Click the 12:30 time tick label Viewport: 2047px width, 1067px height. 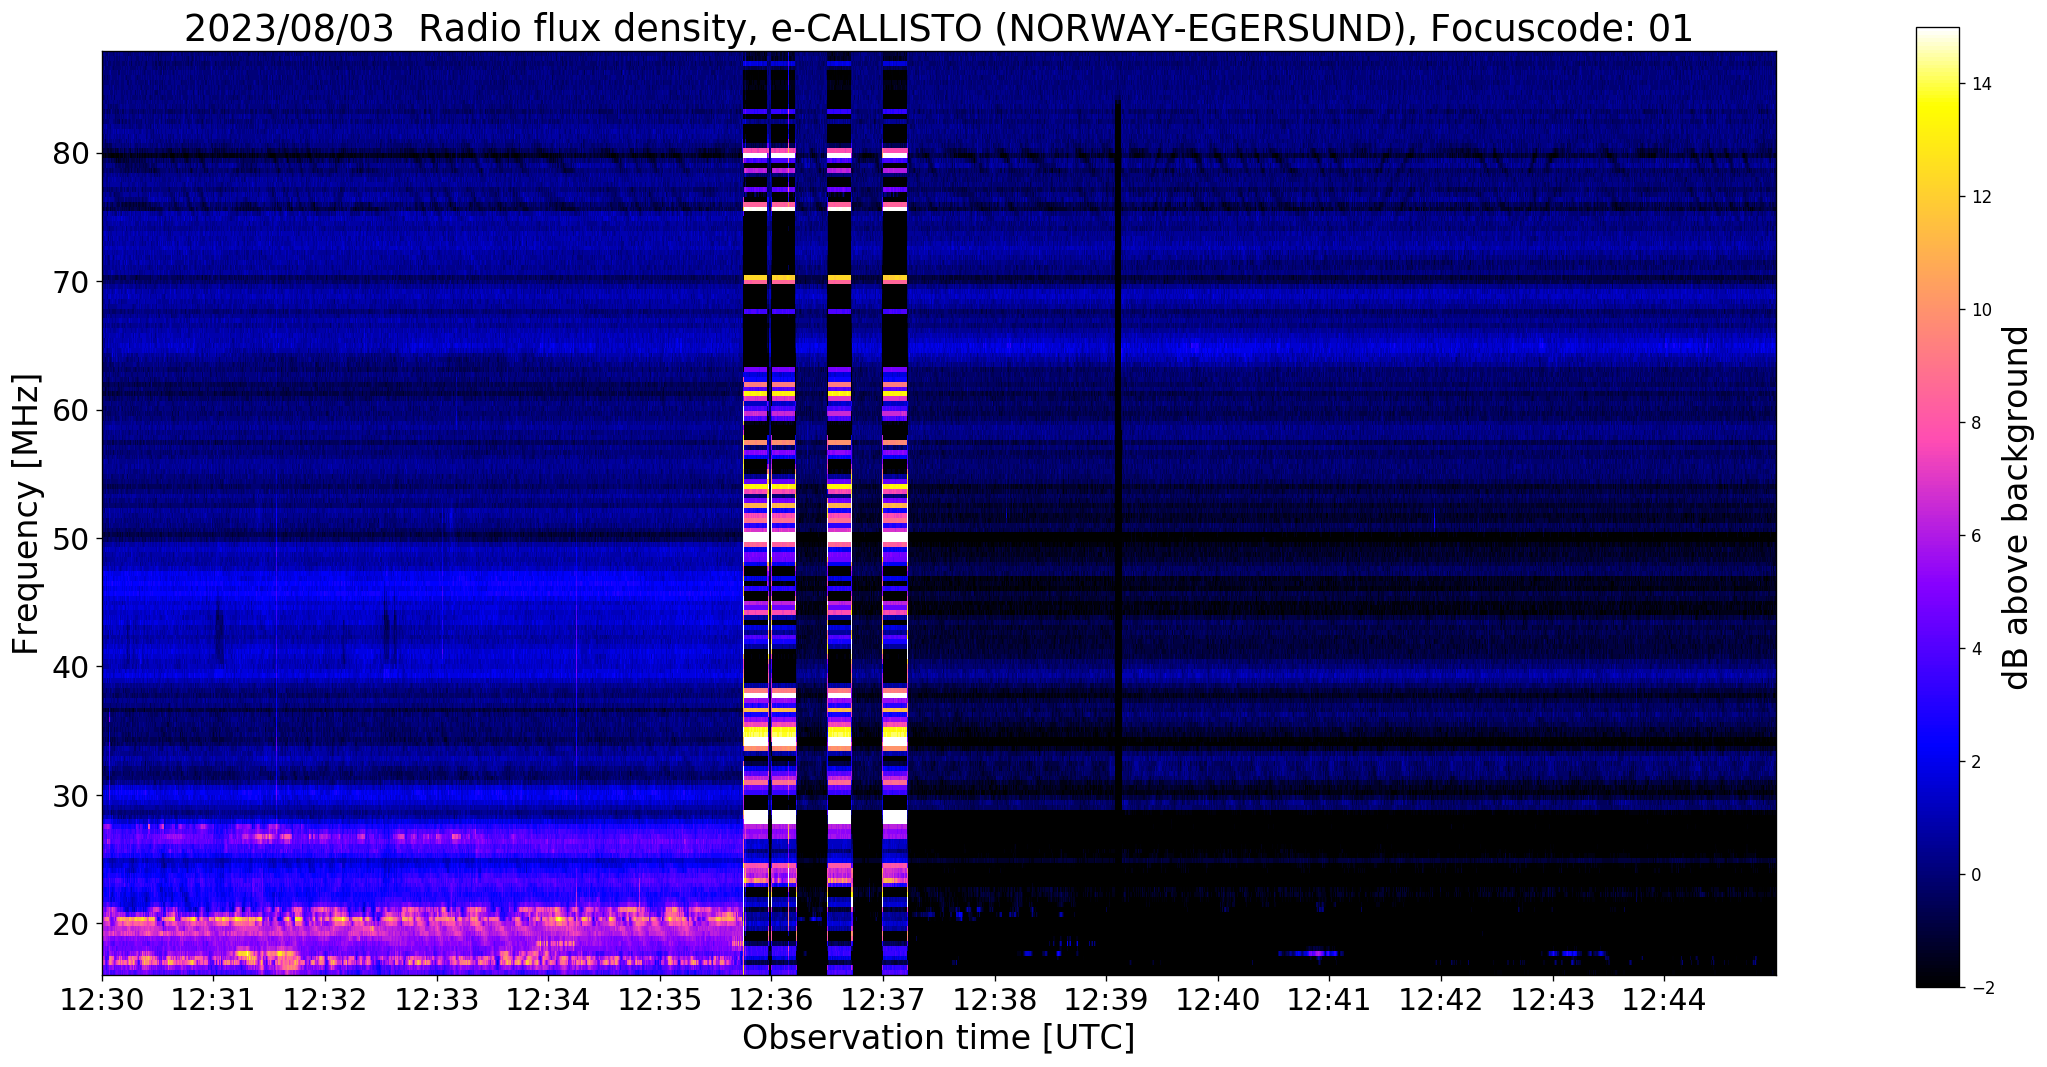click(x=102, y=998)
